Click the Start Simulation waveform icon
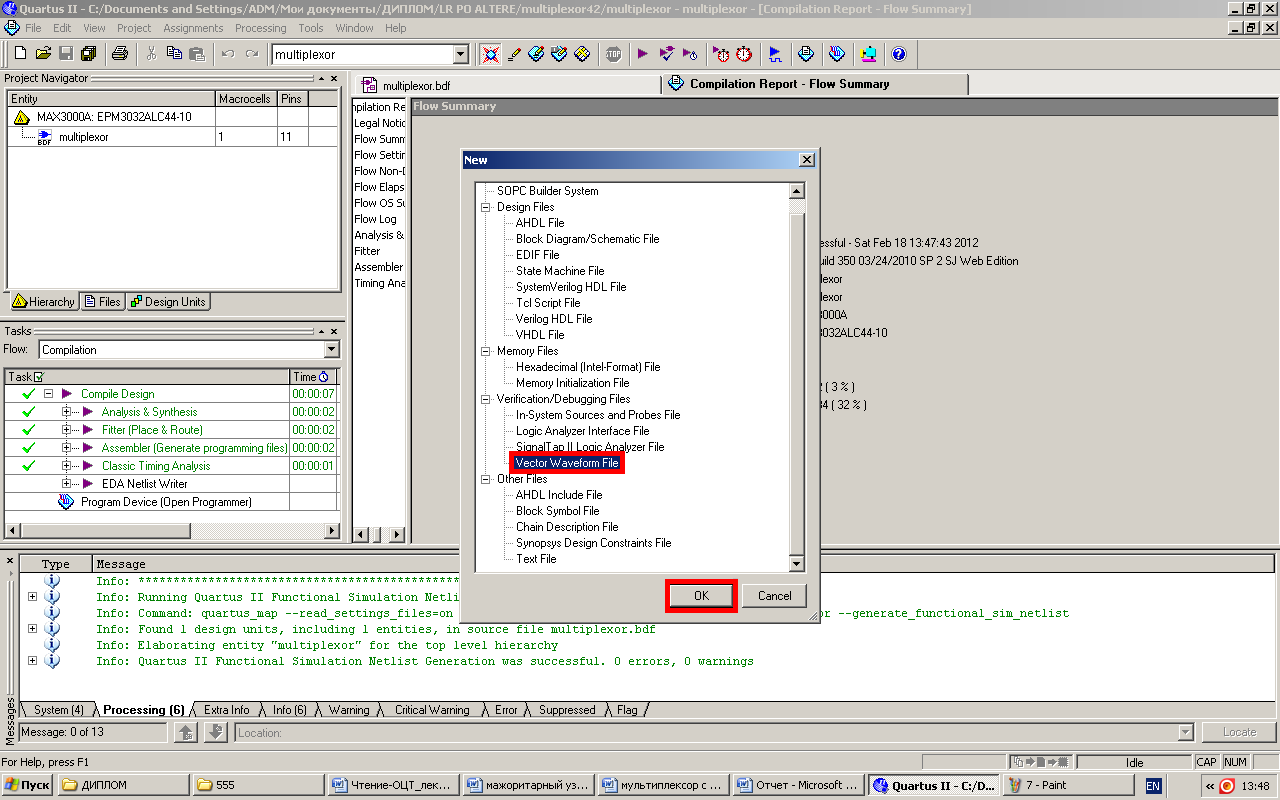Viewport: 1280px width, 800px height. click(x=775, y=54)
